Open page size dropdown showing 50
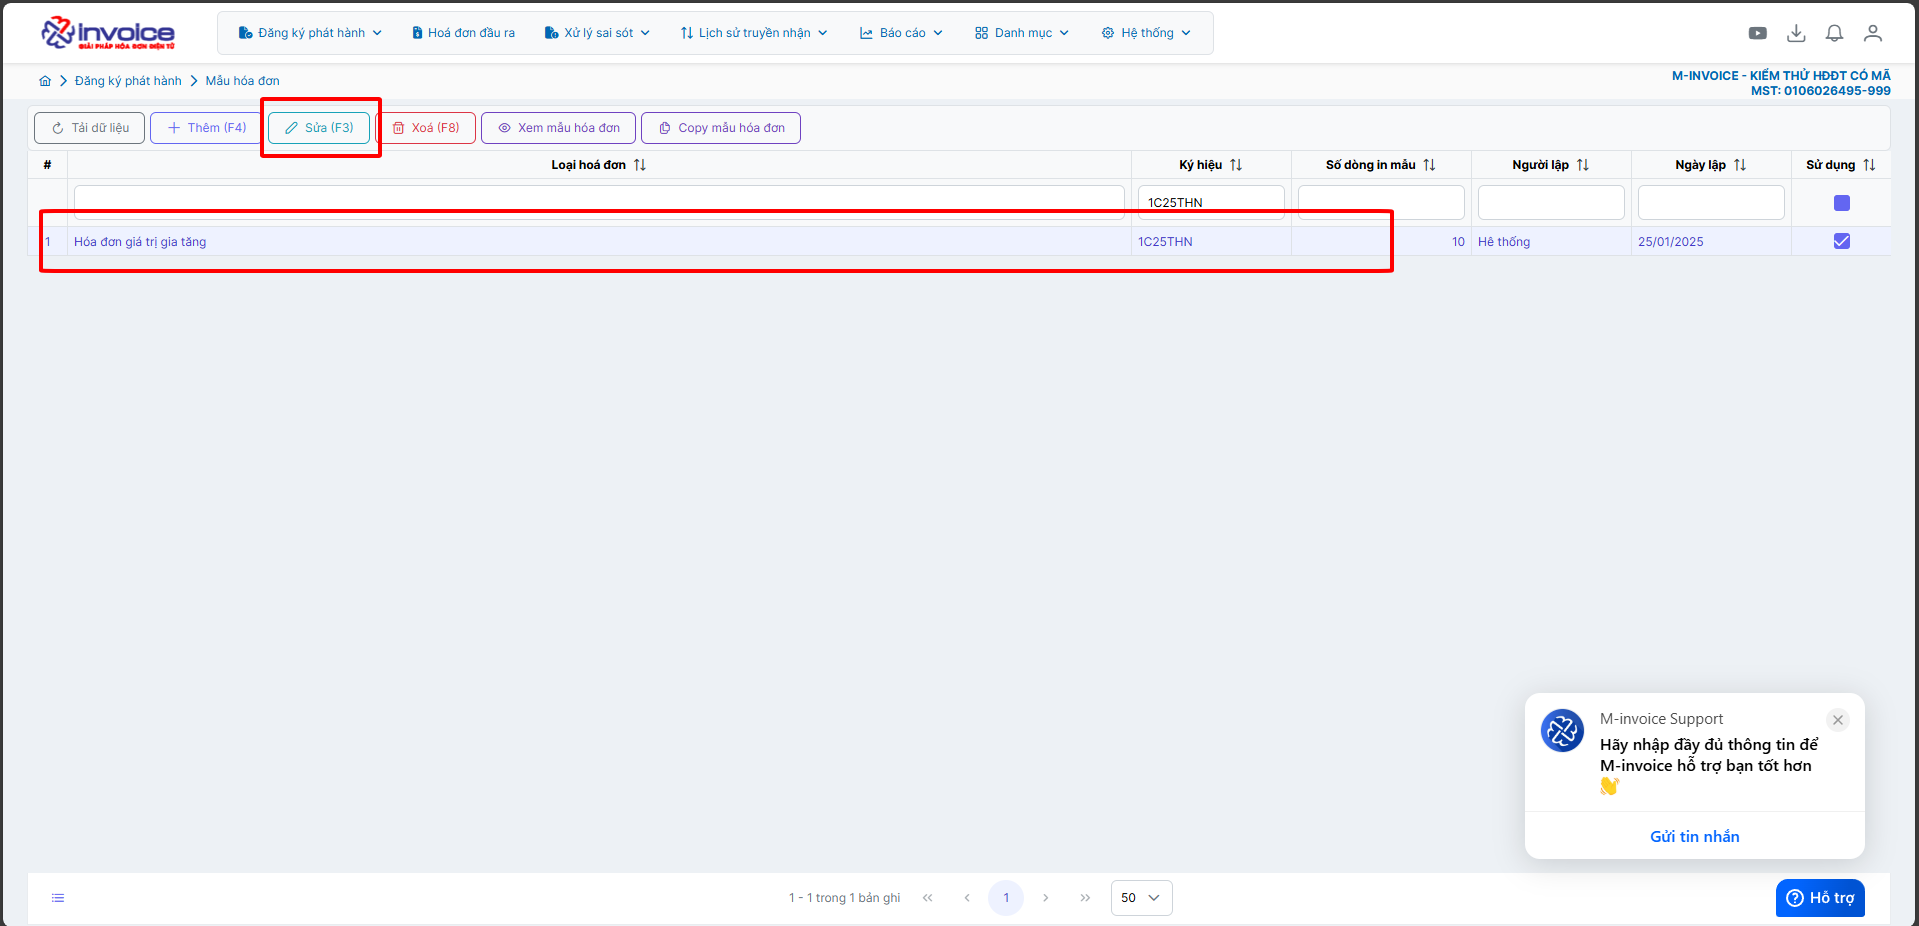Image resolution: width=1919 pixels, height=926 pixels. click(x=1141, y=898)
